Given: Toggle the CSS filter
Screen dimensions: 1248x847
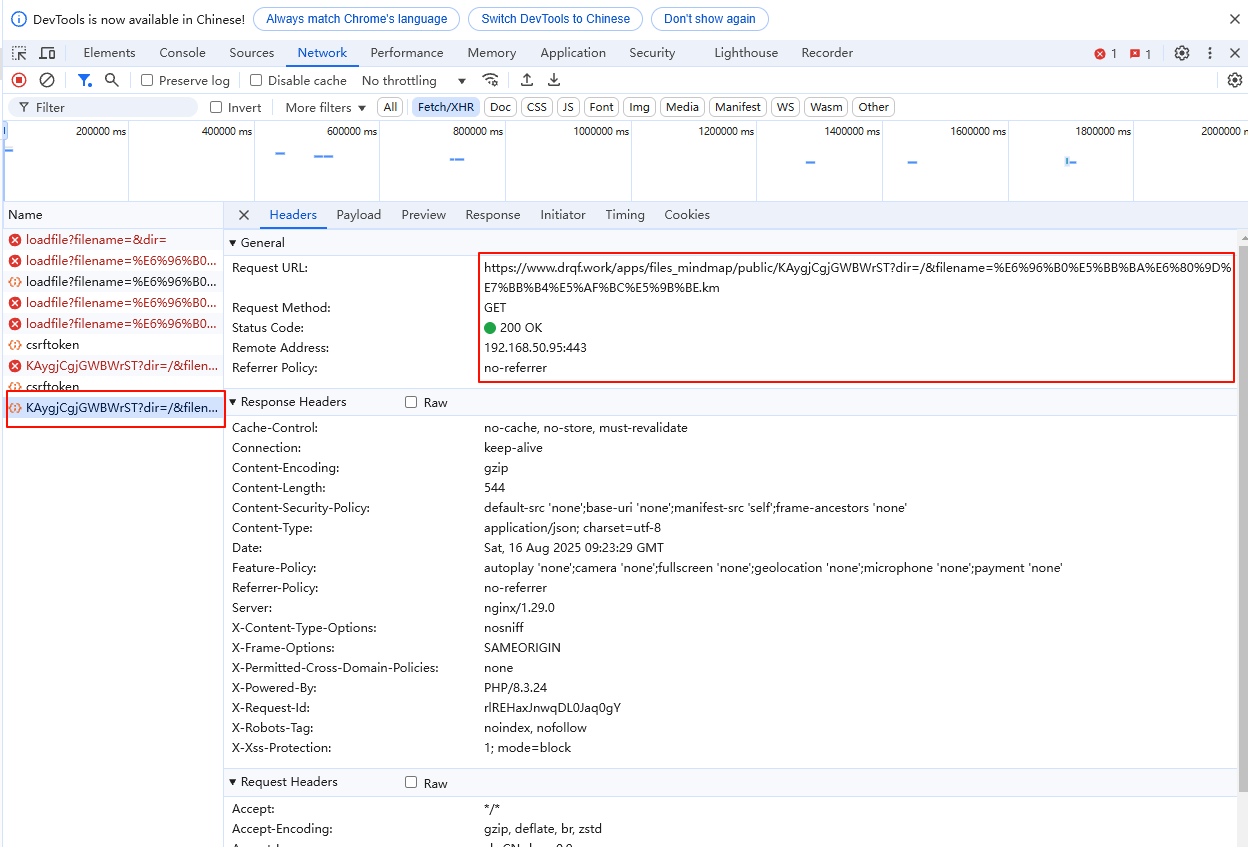Looking at the screenshot, I should click(x=537, y=107).
